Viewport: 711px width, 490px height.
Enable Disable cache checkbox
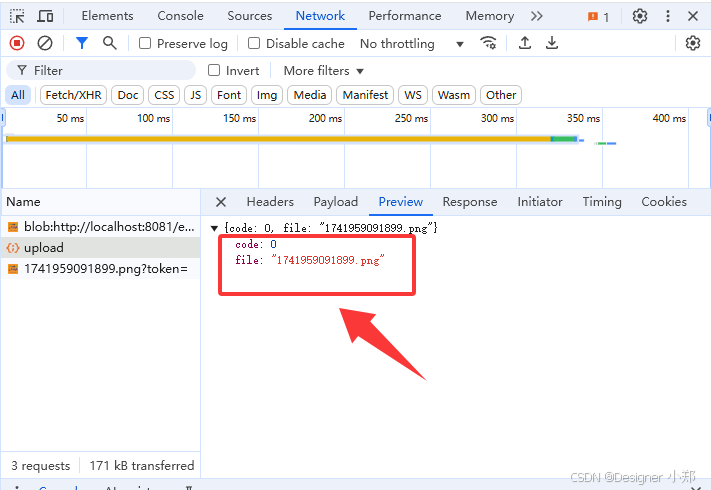254,44
